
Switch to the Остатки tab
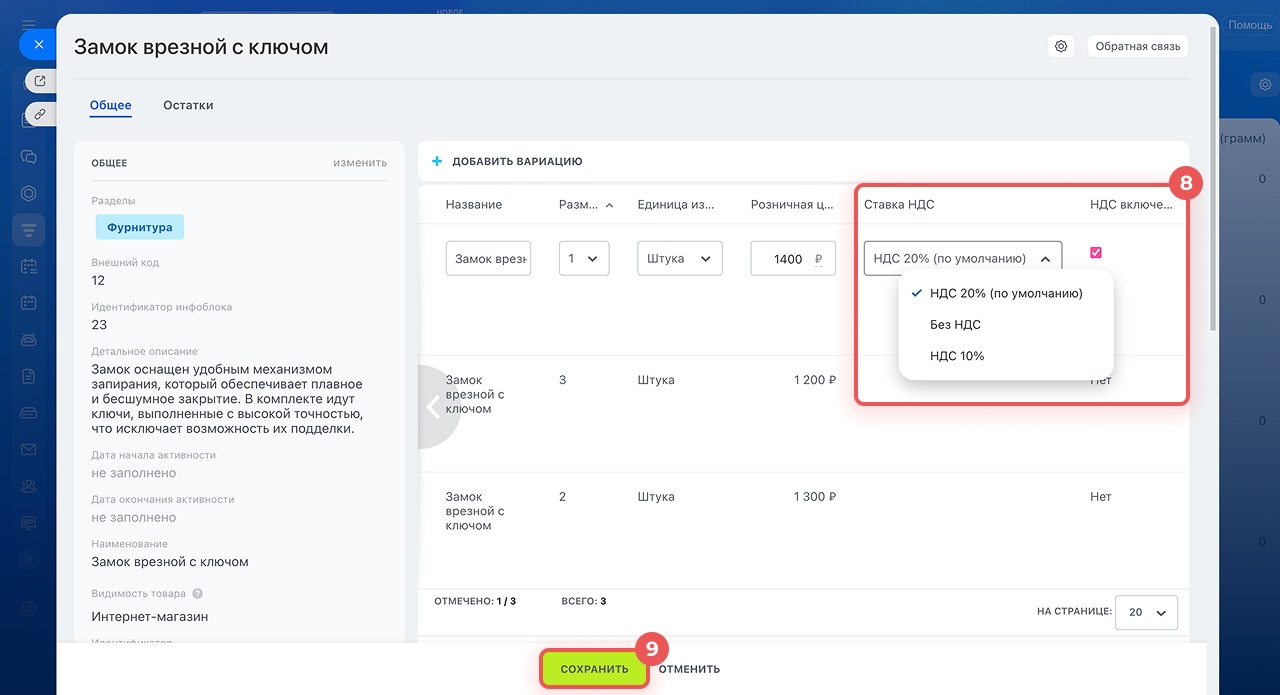point(188,105)
